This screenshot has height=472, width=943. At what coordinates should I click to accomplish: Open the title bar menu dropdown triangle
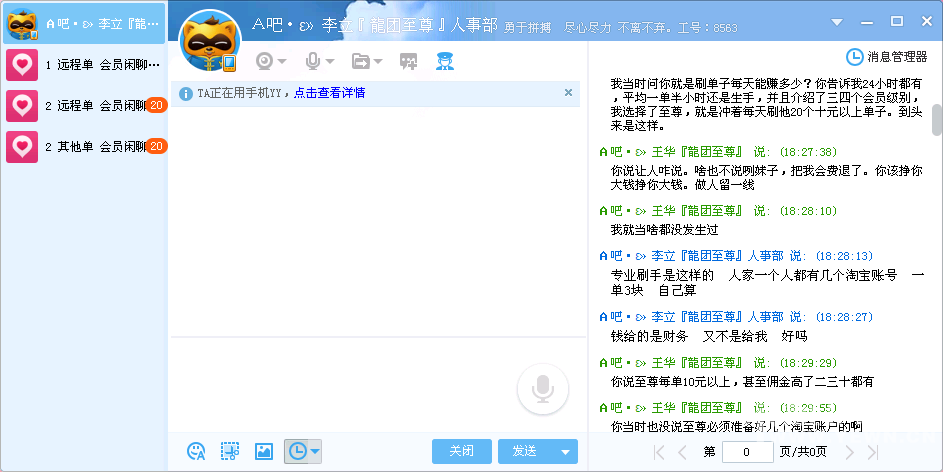pyautogui.click(x=837, y=22)
